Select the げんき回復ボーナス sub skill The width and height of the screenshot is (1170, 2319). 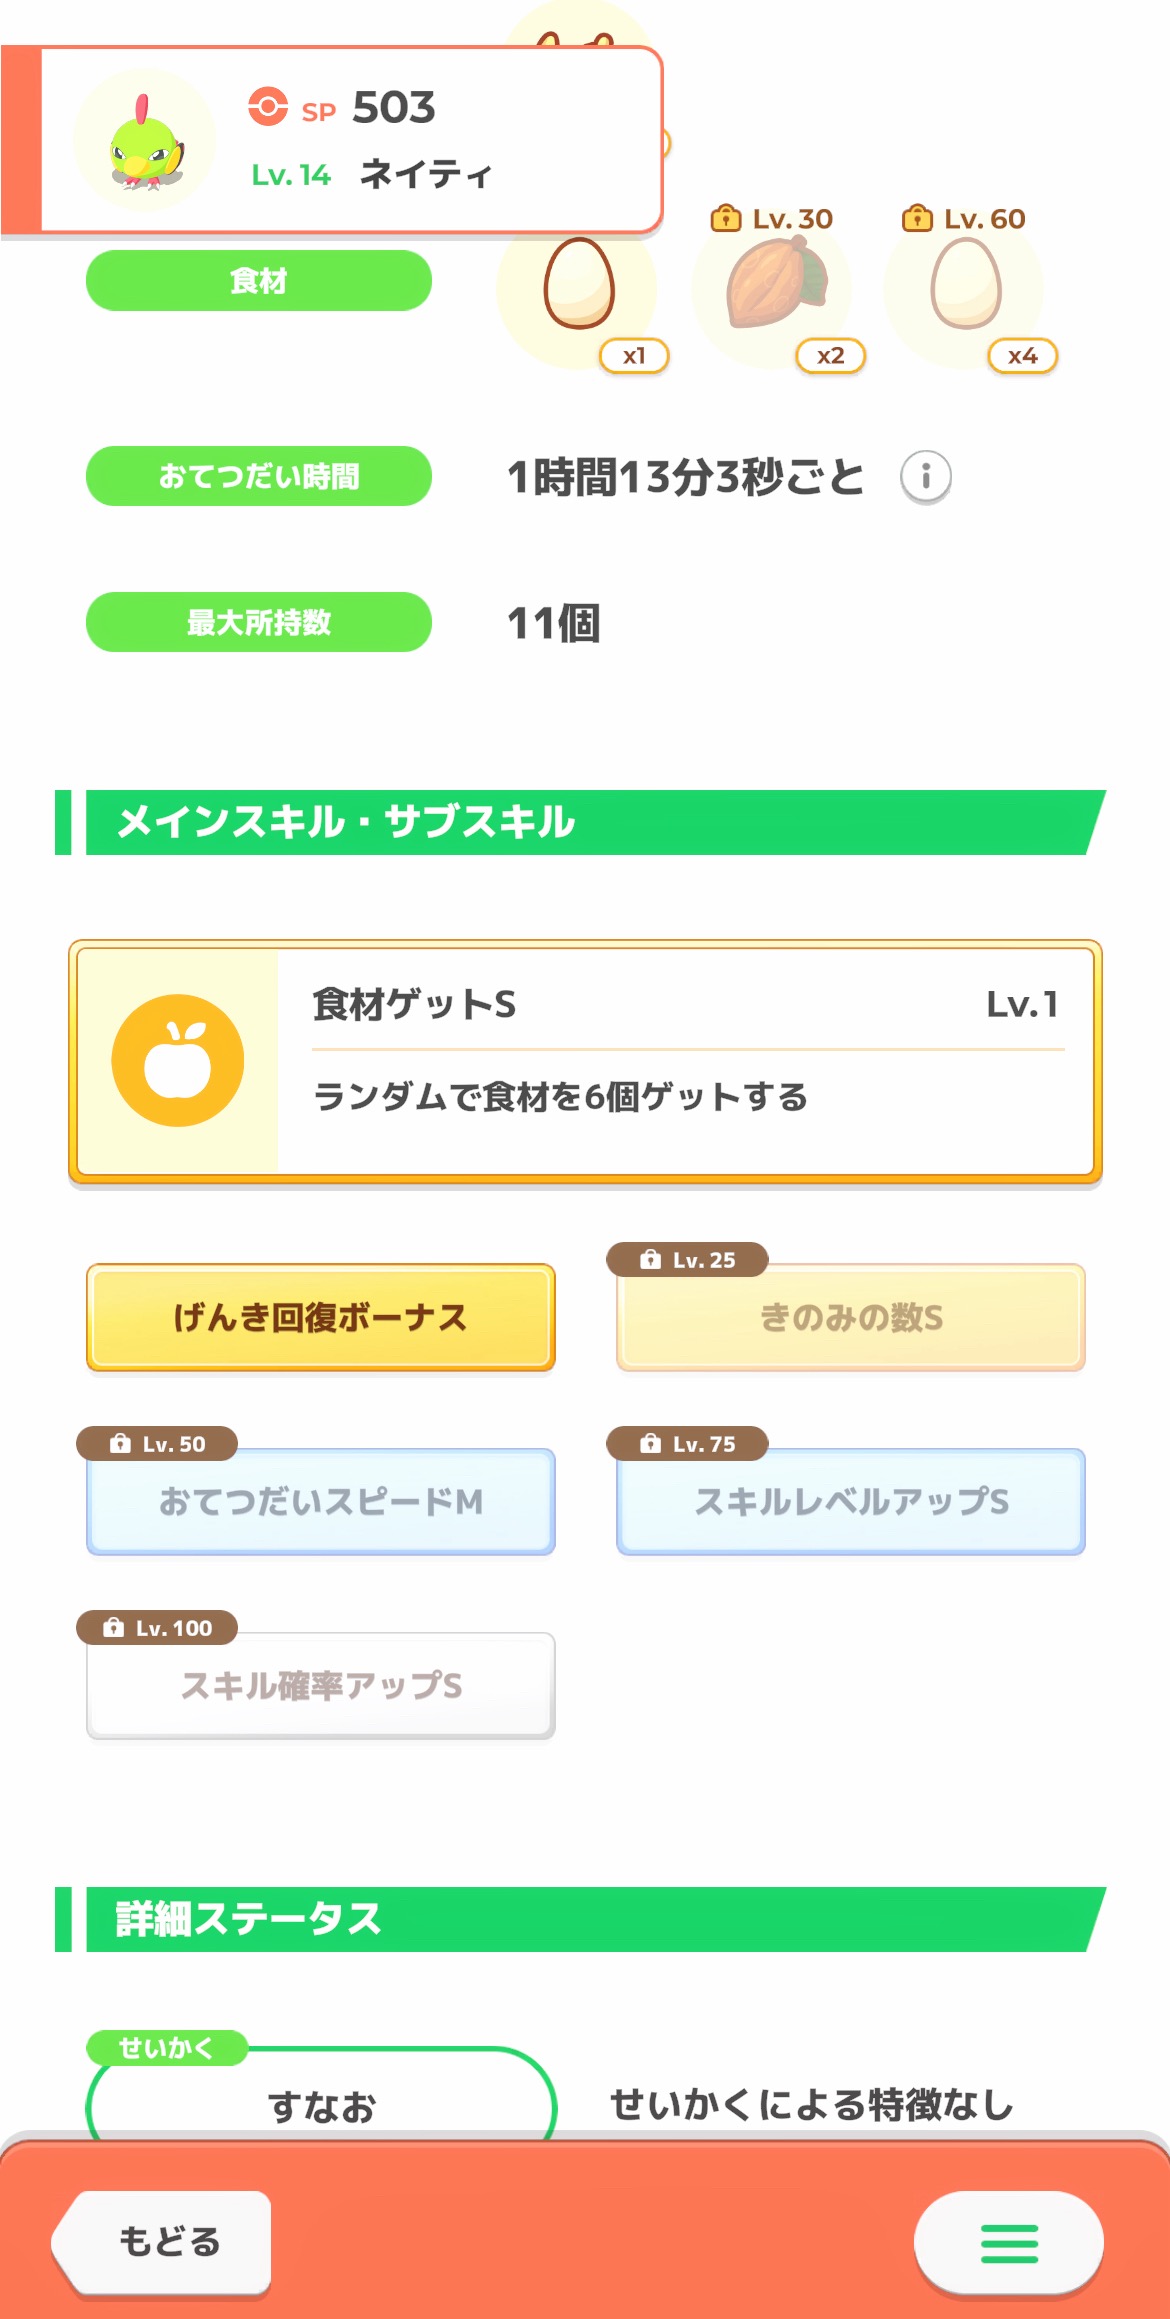tap(320, 1317)
